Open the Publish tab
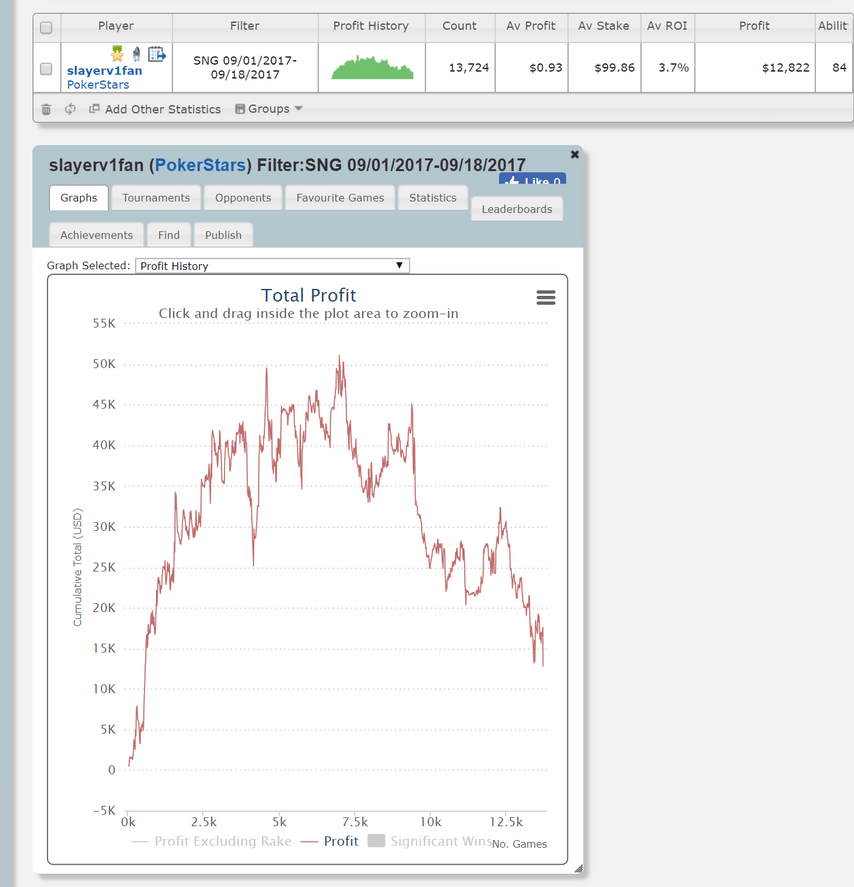 coord(223,235)
